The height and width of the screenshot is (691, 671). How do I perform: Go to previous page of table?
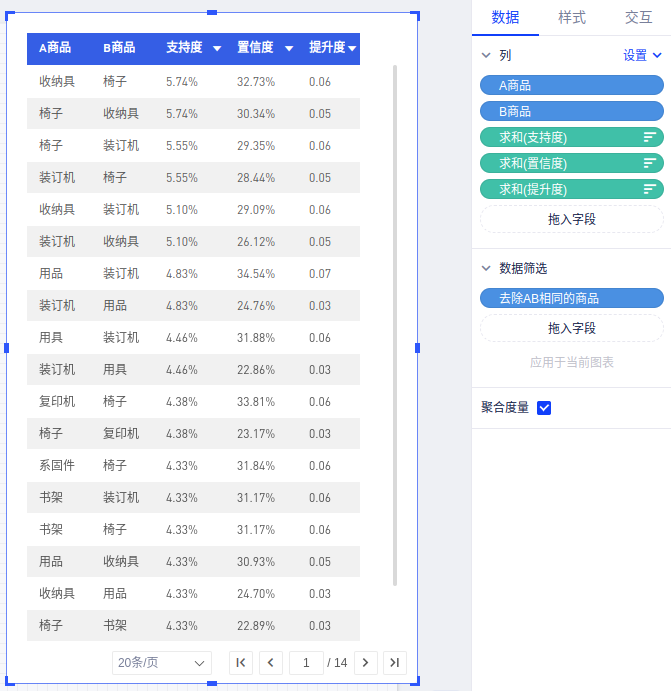click(x=271, y=662)
